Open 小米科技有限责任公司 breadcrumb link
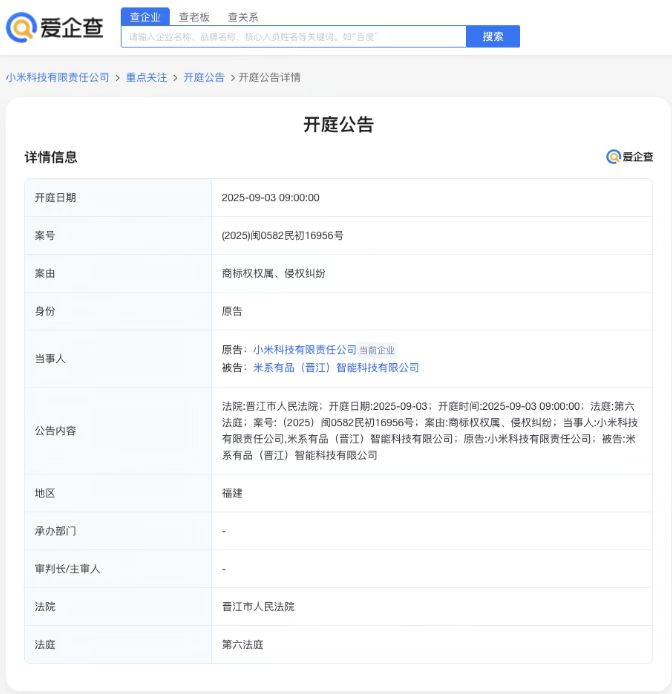 (x=57, y=77)
